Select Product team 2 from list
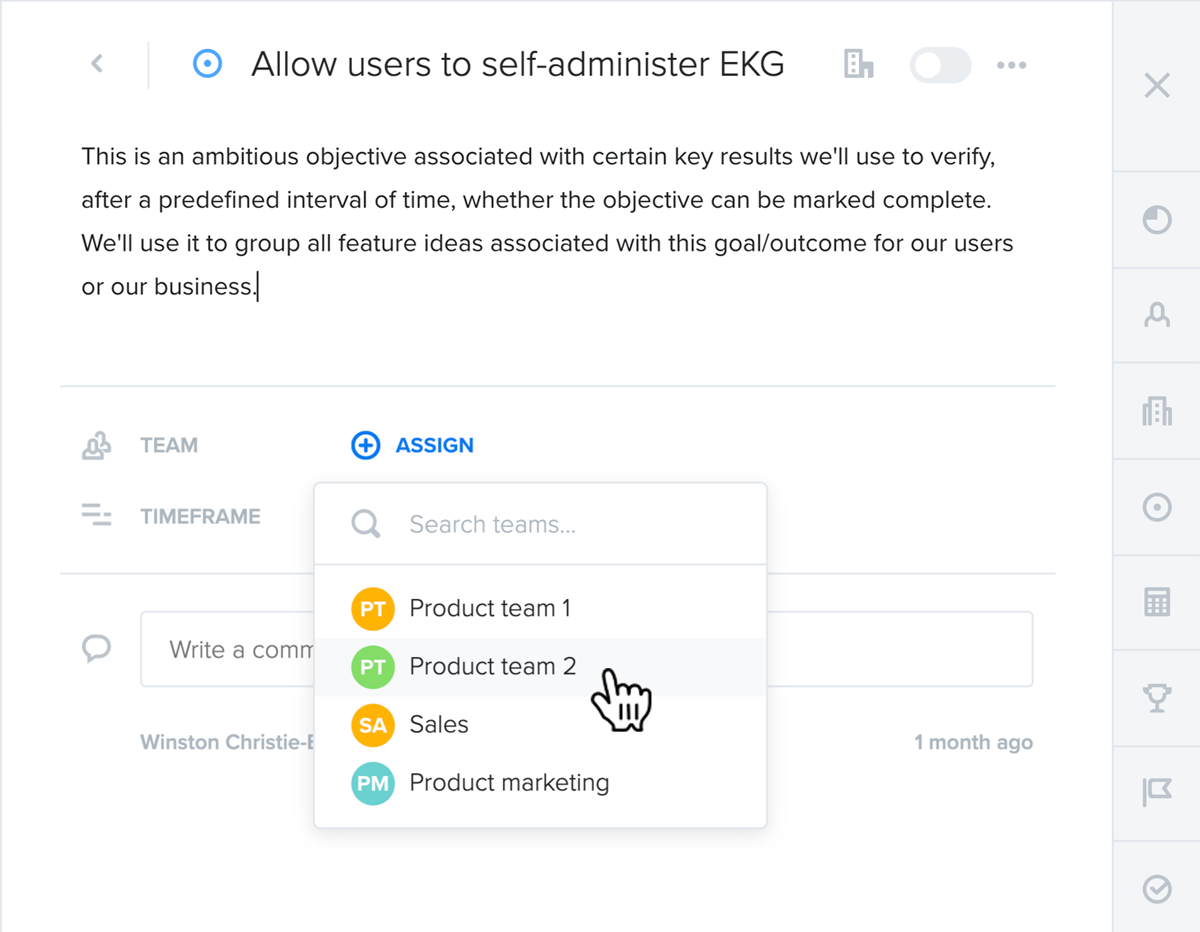 pos(541,667)
